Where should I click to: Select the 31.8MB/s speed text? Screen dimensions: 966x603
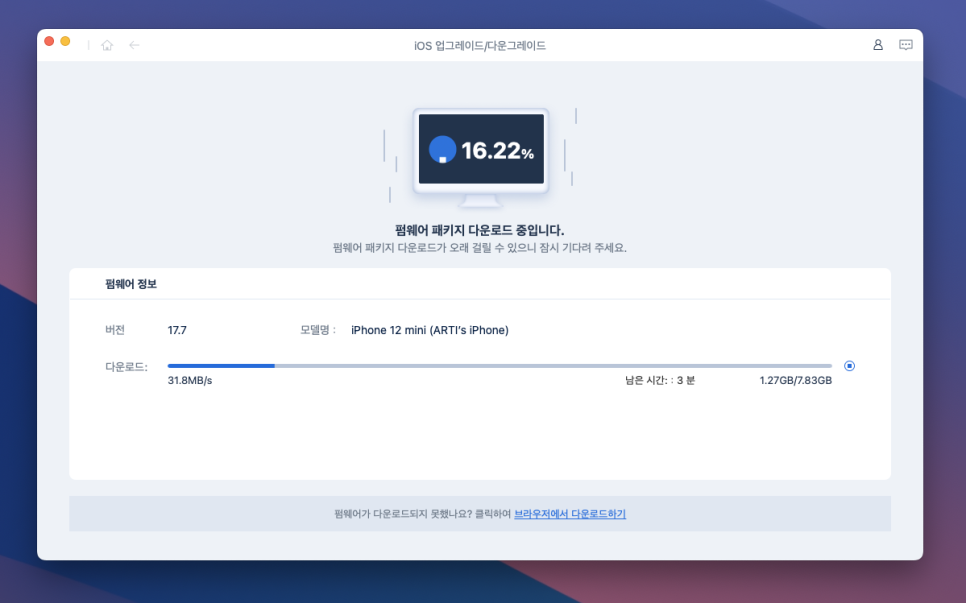tap(190, 381)
